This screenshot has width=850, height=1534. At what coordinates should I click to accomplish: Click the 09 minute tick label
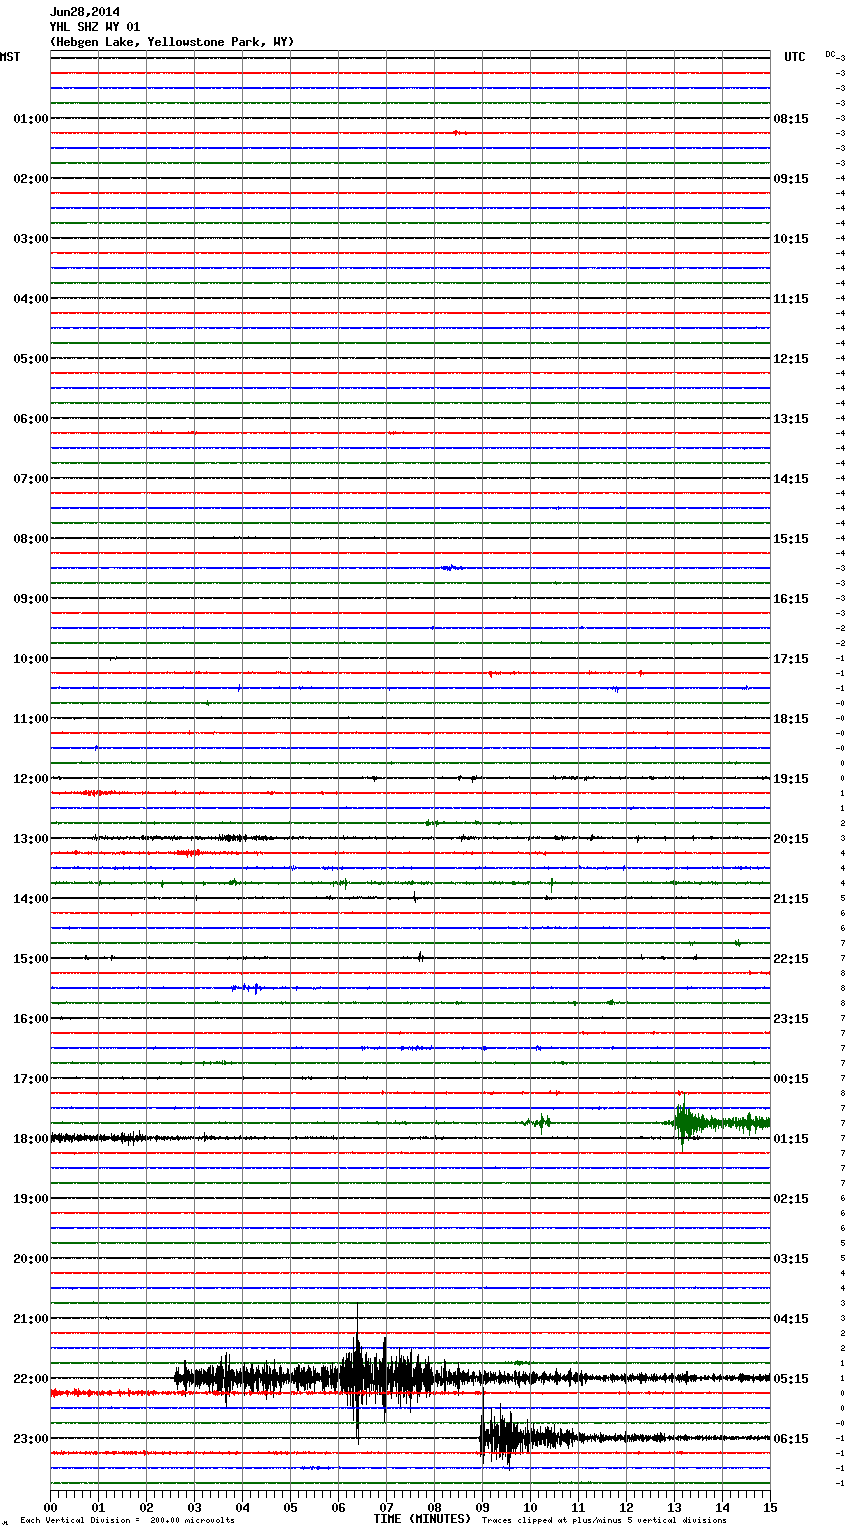point(482,1506)
